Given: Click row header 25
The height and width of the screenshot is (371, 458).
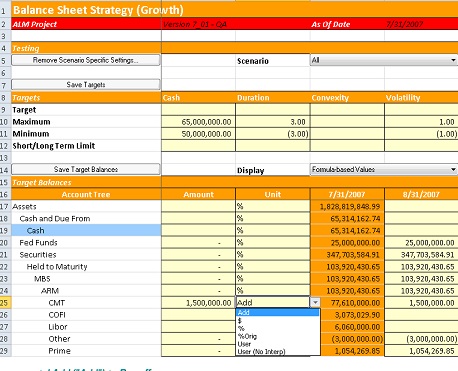Looking at the screenshot, I should 5,303.
